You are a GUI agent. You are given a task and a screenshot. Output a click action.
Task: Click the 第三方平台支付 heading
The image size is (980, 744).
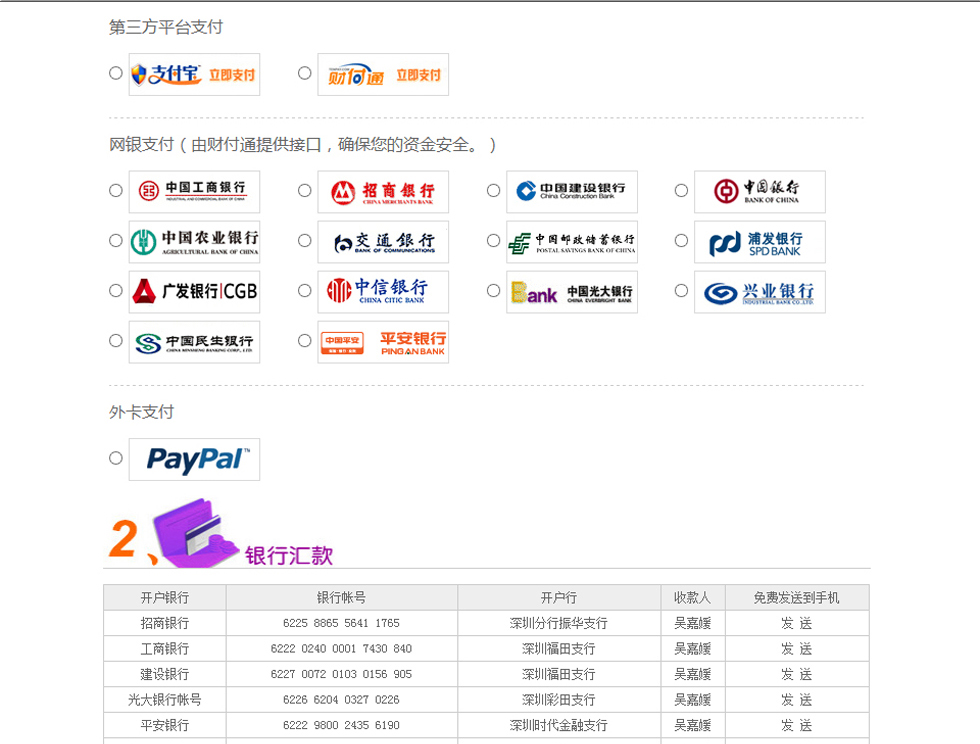(166, 27)
